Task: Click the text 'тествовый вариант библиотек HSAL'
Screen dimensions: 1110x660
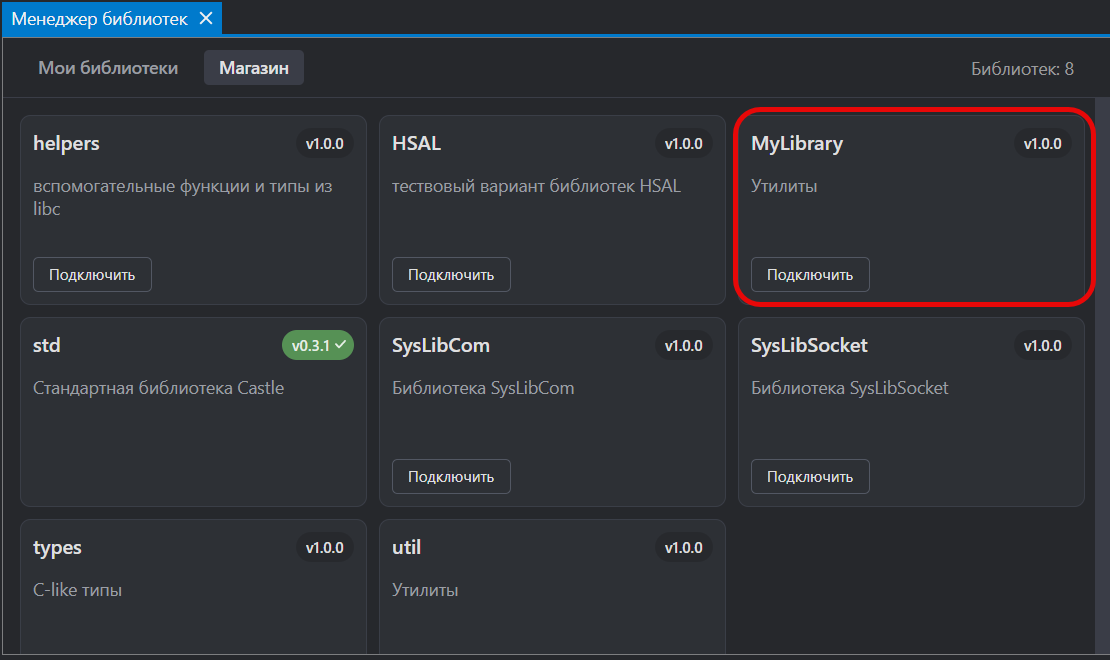Action: tap(537, 186)
